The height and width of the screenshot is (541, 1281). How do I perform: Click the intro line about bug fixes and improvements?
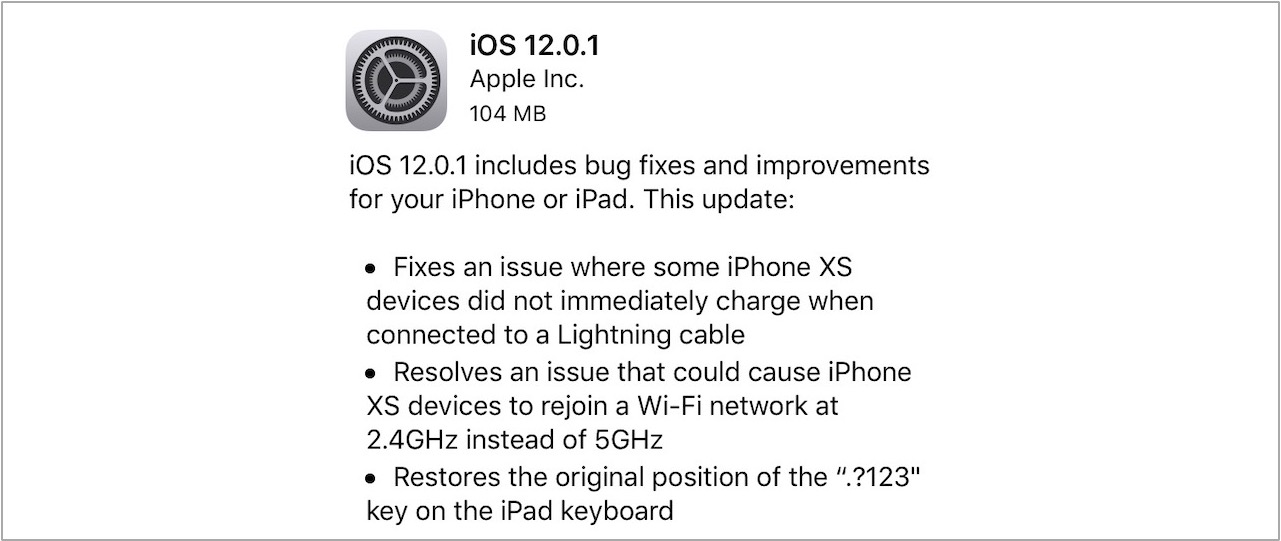(x=639, y=164)
